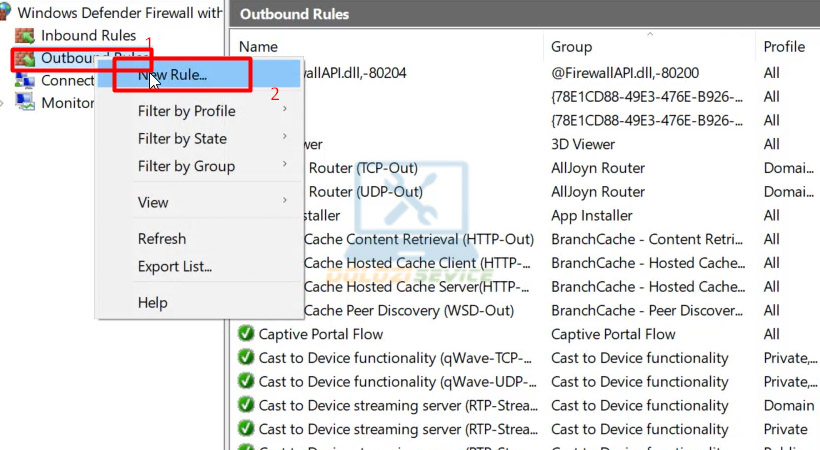Open Help from the context menu

click(x=153, y=302)
